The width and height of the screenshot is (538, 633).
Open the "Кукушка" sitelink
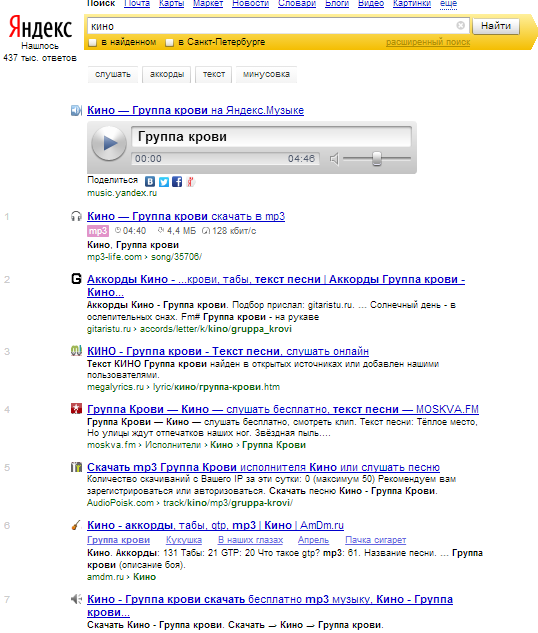[x=184, y=540]
